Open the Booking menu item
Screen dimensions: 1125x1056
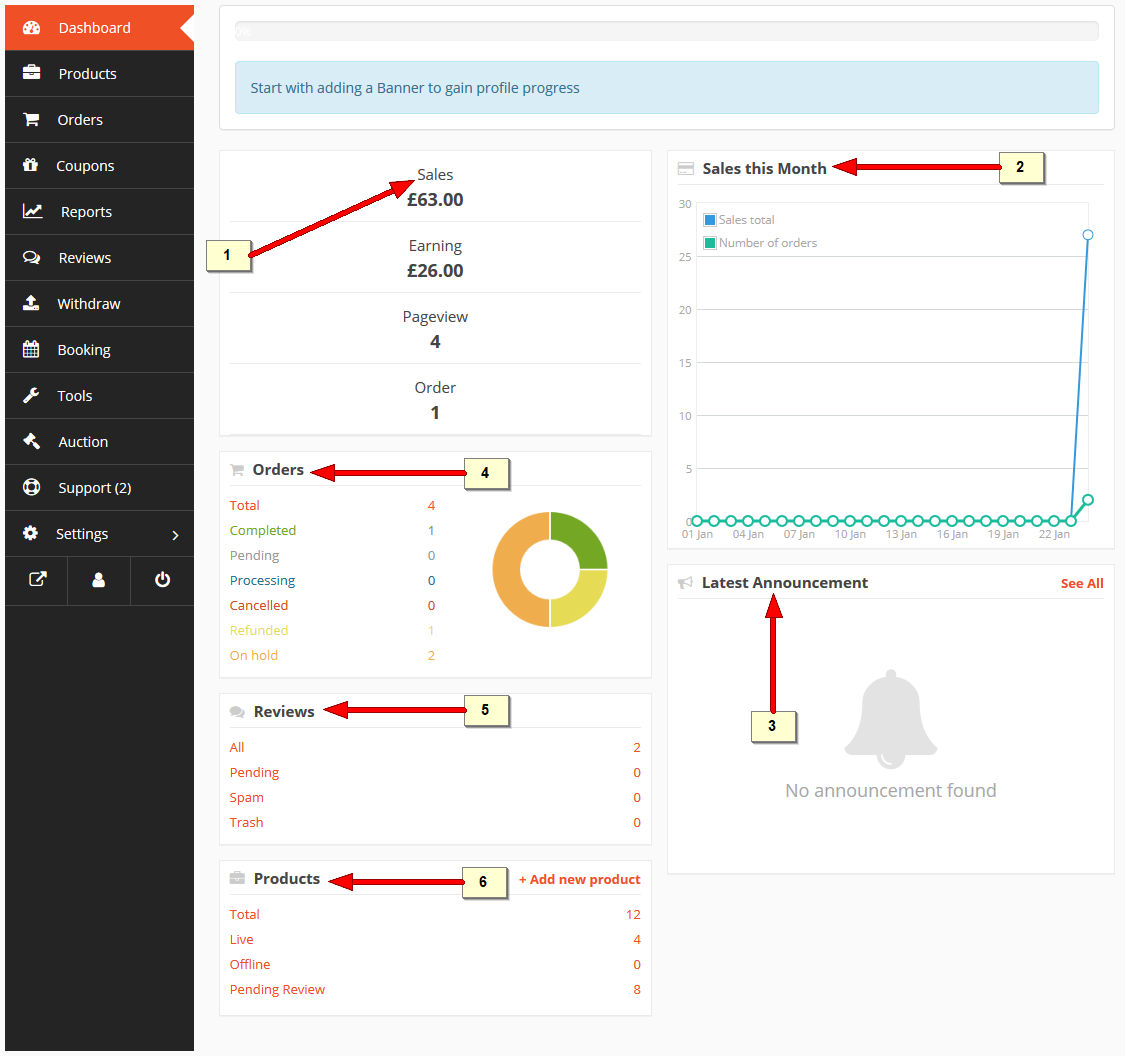[99, 349]
